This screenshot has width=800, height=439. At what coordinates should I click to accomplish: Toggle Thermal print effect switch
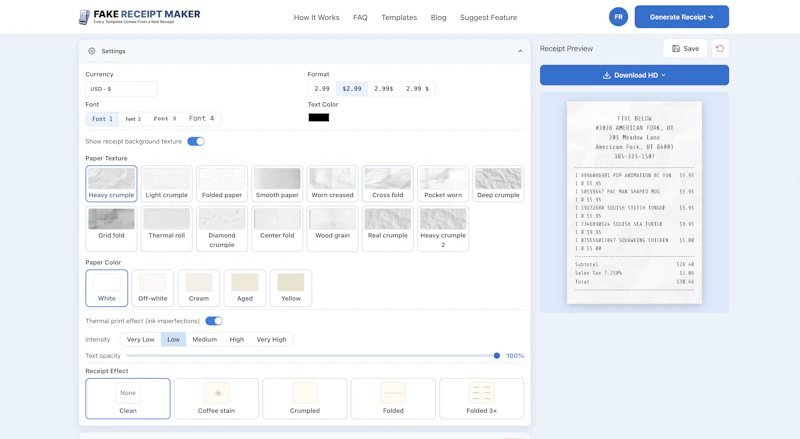pyautogui.click(x=214, y=321)
